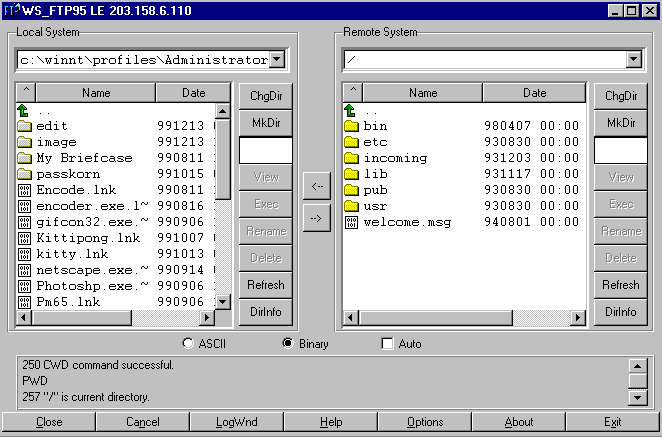Click the gifcon32.exe file icon
Image resolution: width=662 pixels, height=437 pixels.
pos(24,223)
